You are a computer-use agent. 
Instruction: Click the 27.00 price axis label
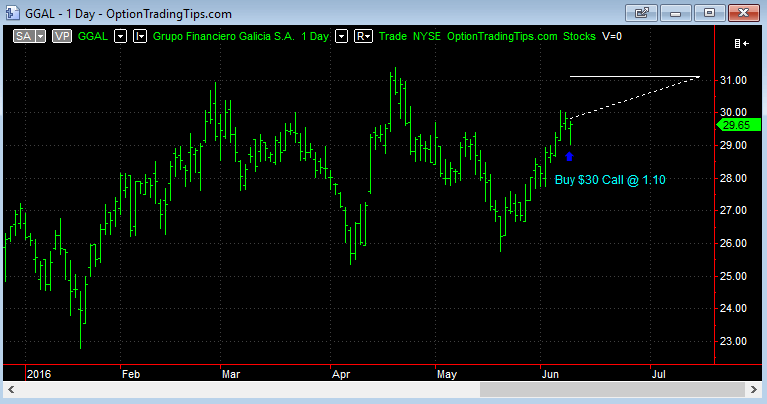733,210
